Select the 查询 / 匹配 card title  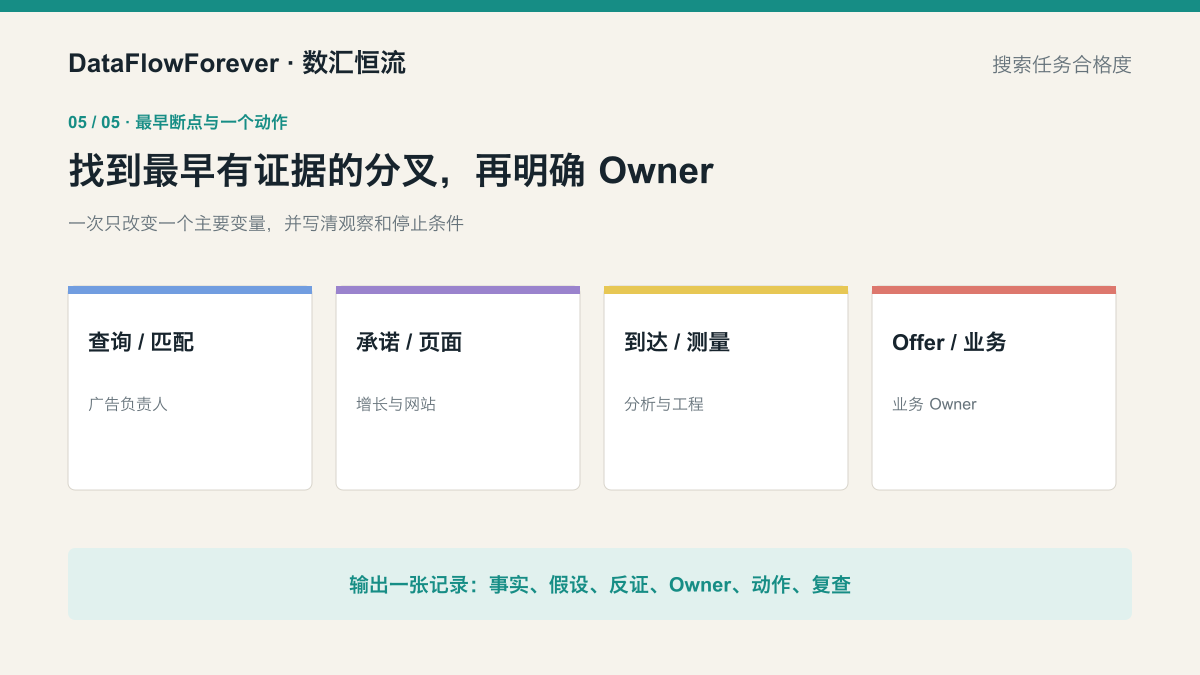coord(141,342)
